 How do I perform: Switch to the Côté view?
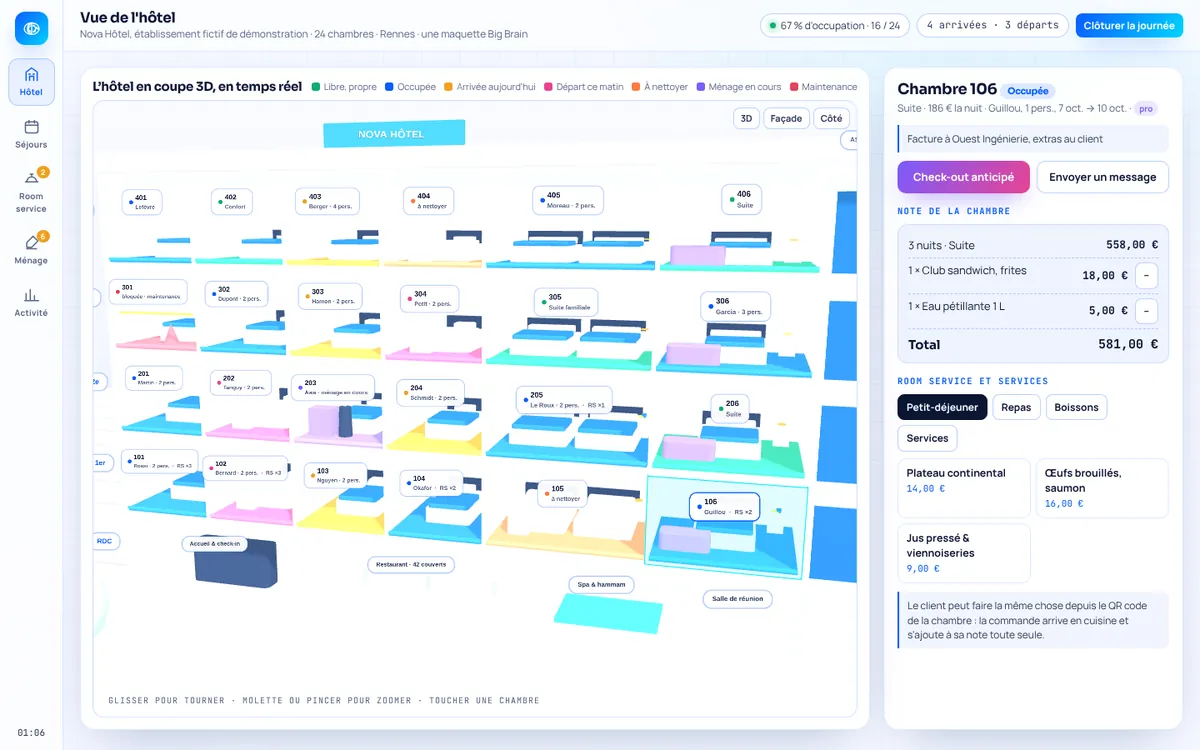pyautogui.click(x=831, y=118)
